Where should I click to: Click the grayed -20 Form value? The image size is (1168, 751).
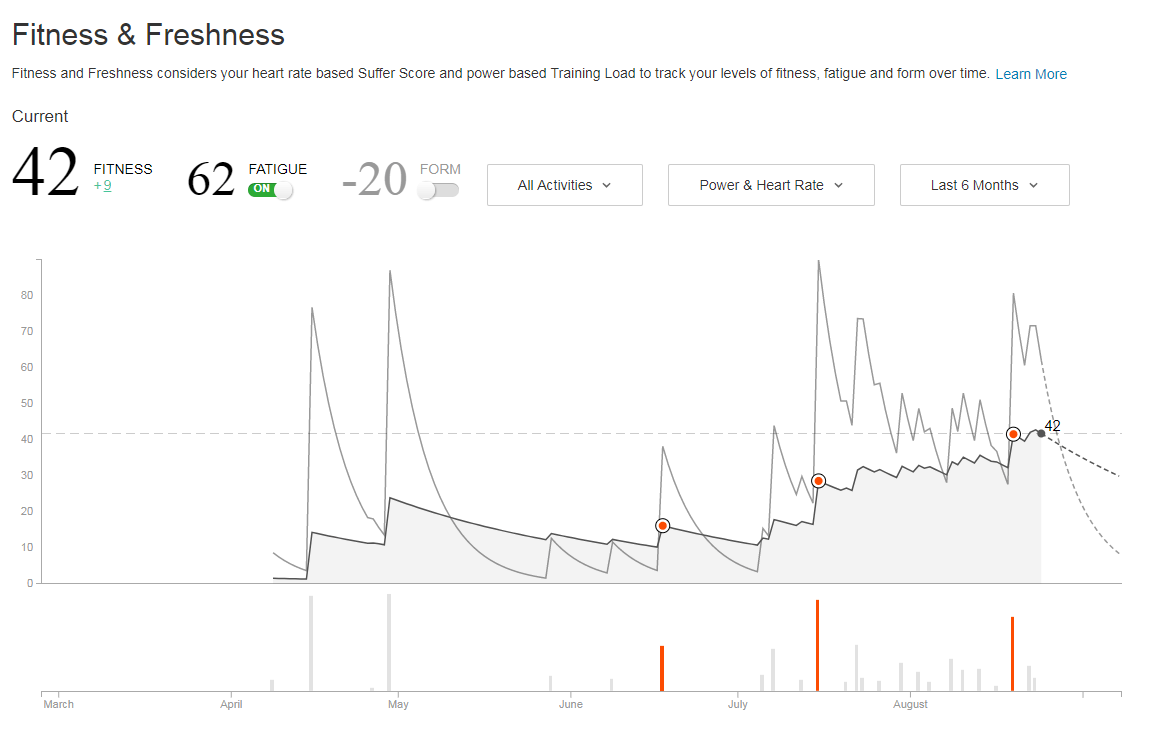[x=374, y=180]
